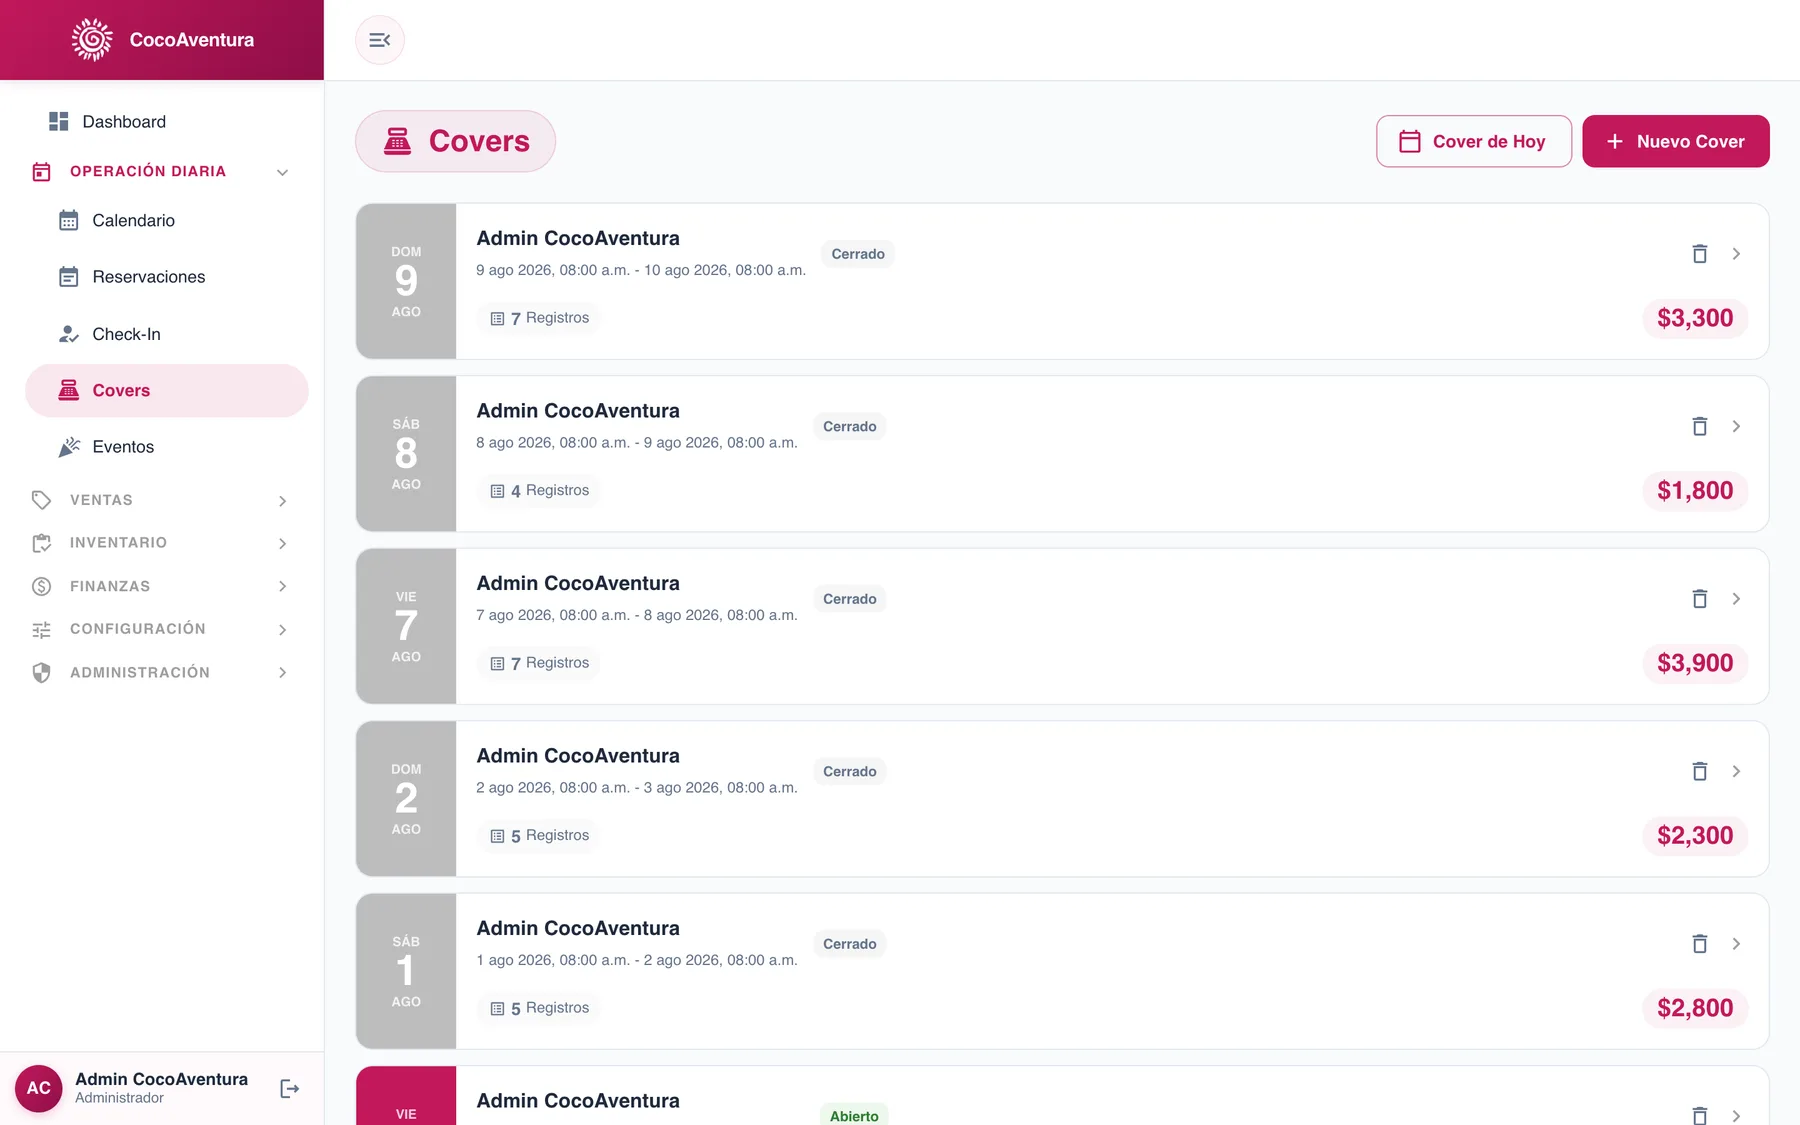Click trash icon on $3,900 cover
The width and height of the screenshot is (1800, 1125).
pyautogui.click(x=1699, y=599)
